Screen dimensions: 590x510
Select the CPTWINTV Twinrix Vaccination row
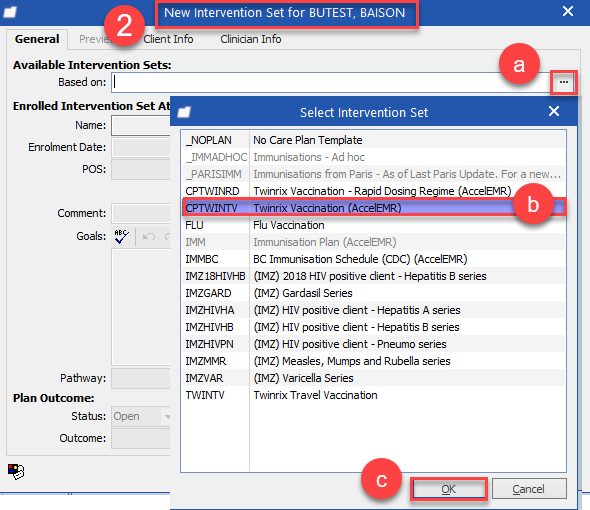374,208
